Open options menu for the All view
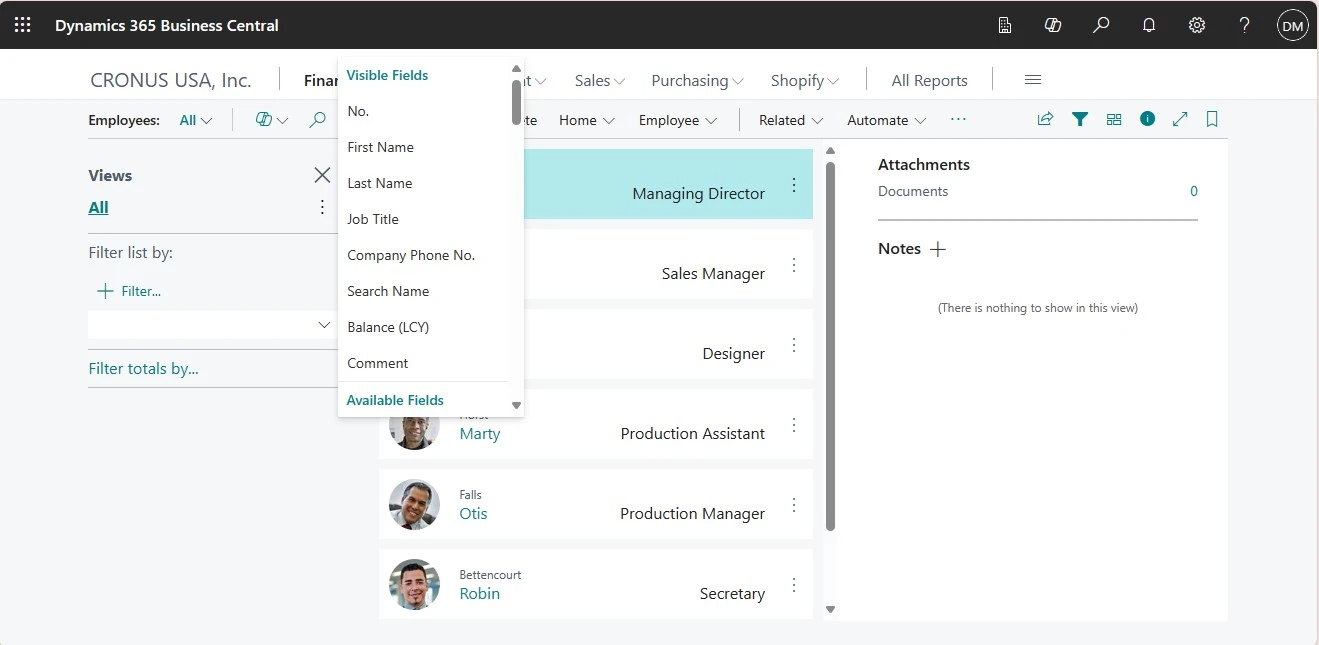The width and height of the screenshot is (1319, 645). tap(322, 207)
